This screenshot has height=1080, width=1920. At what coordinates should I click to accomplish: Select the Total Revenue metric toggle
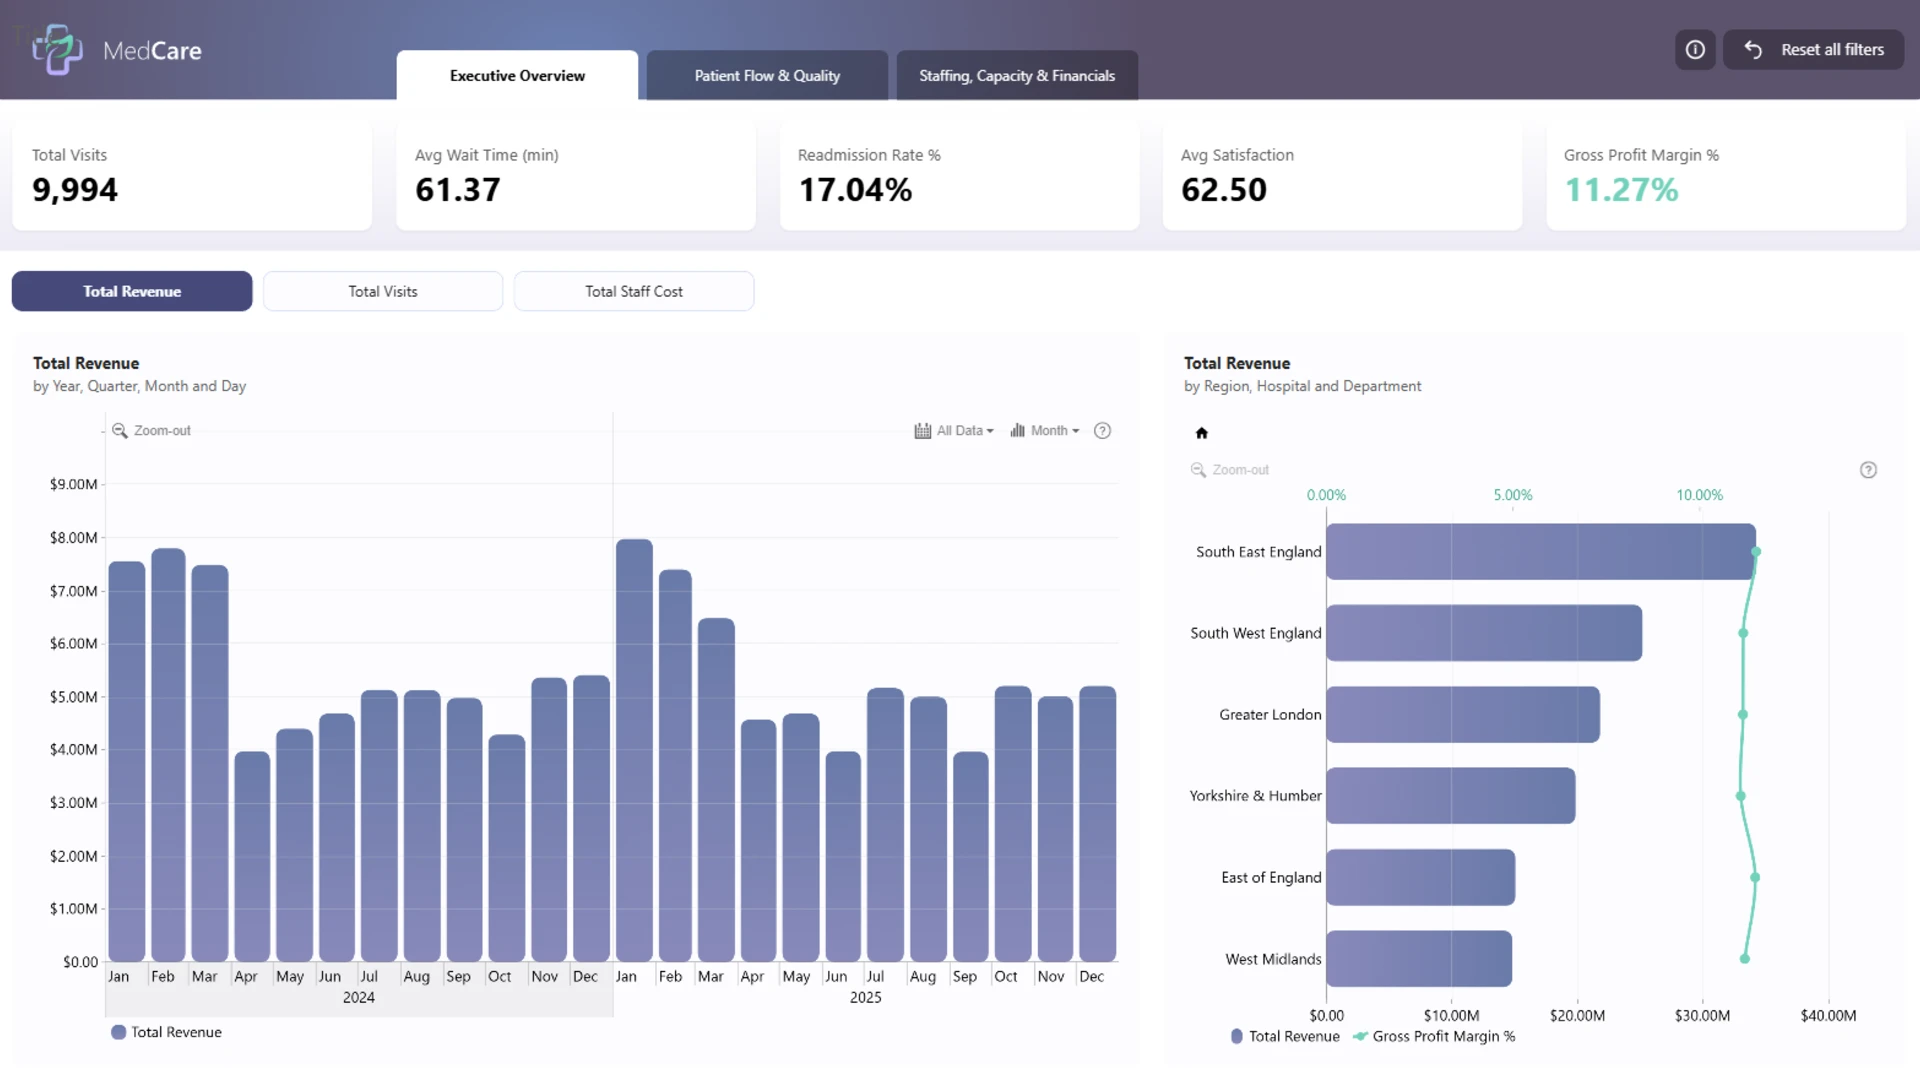tap(132, 291)
